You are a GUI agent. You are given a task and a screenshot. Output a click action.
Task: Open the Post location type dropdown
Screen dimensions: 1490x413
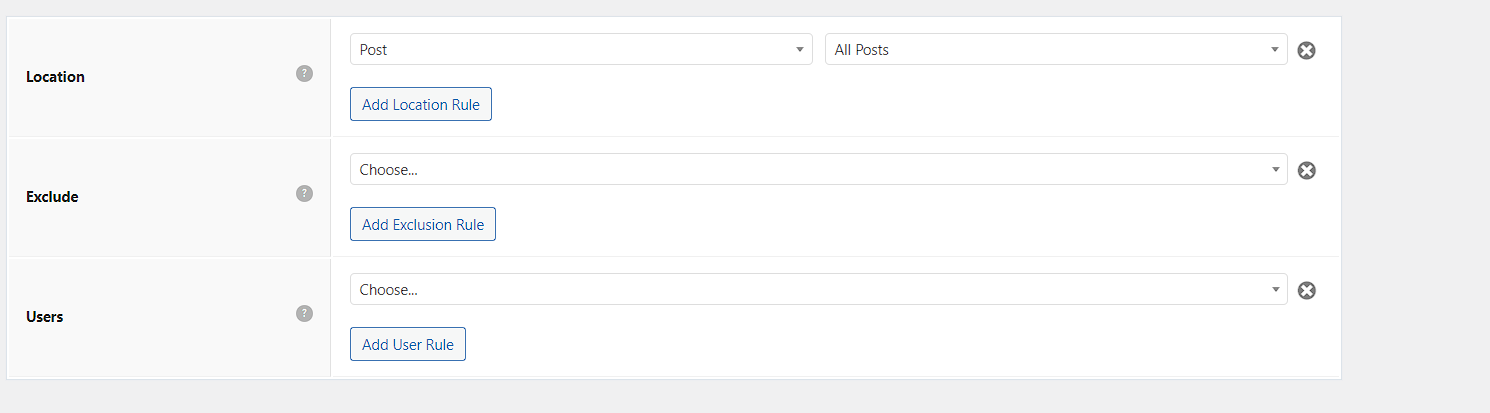pos(581,49)
